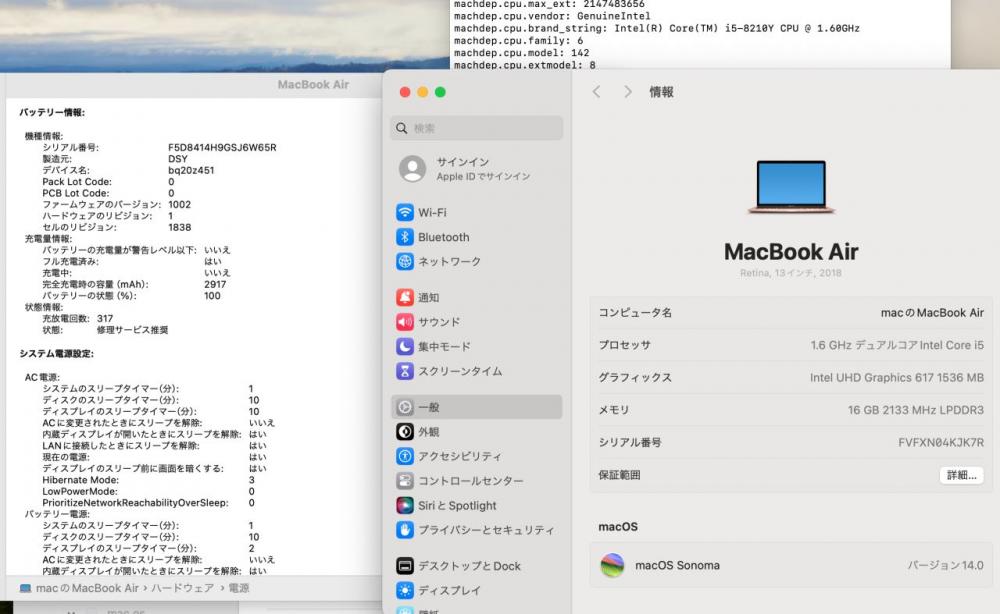The height and width of the screenshot is (614, 1000).
Task: Open アクセシビリティ accessibility settings
Action: [459, 456]
